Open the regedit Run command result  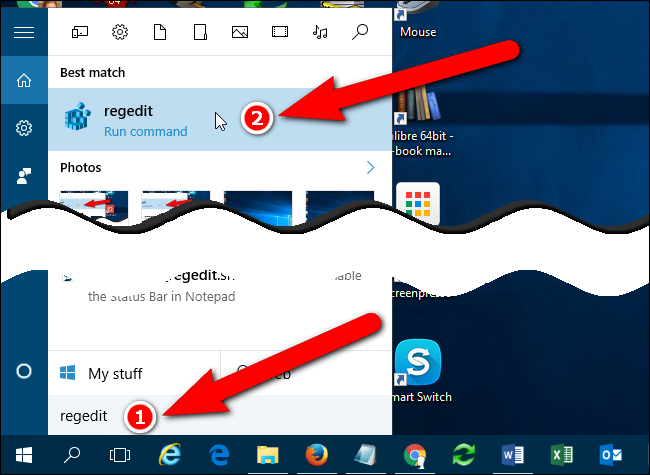220,119
